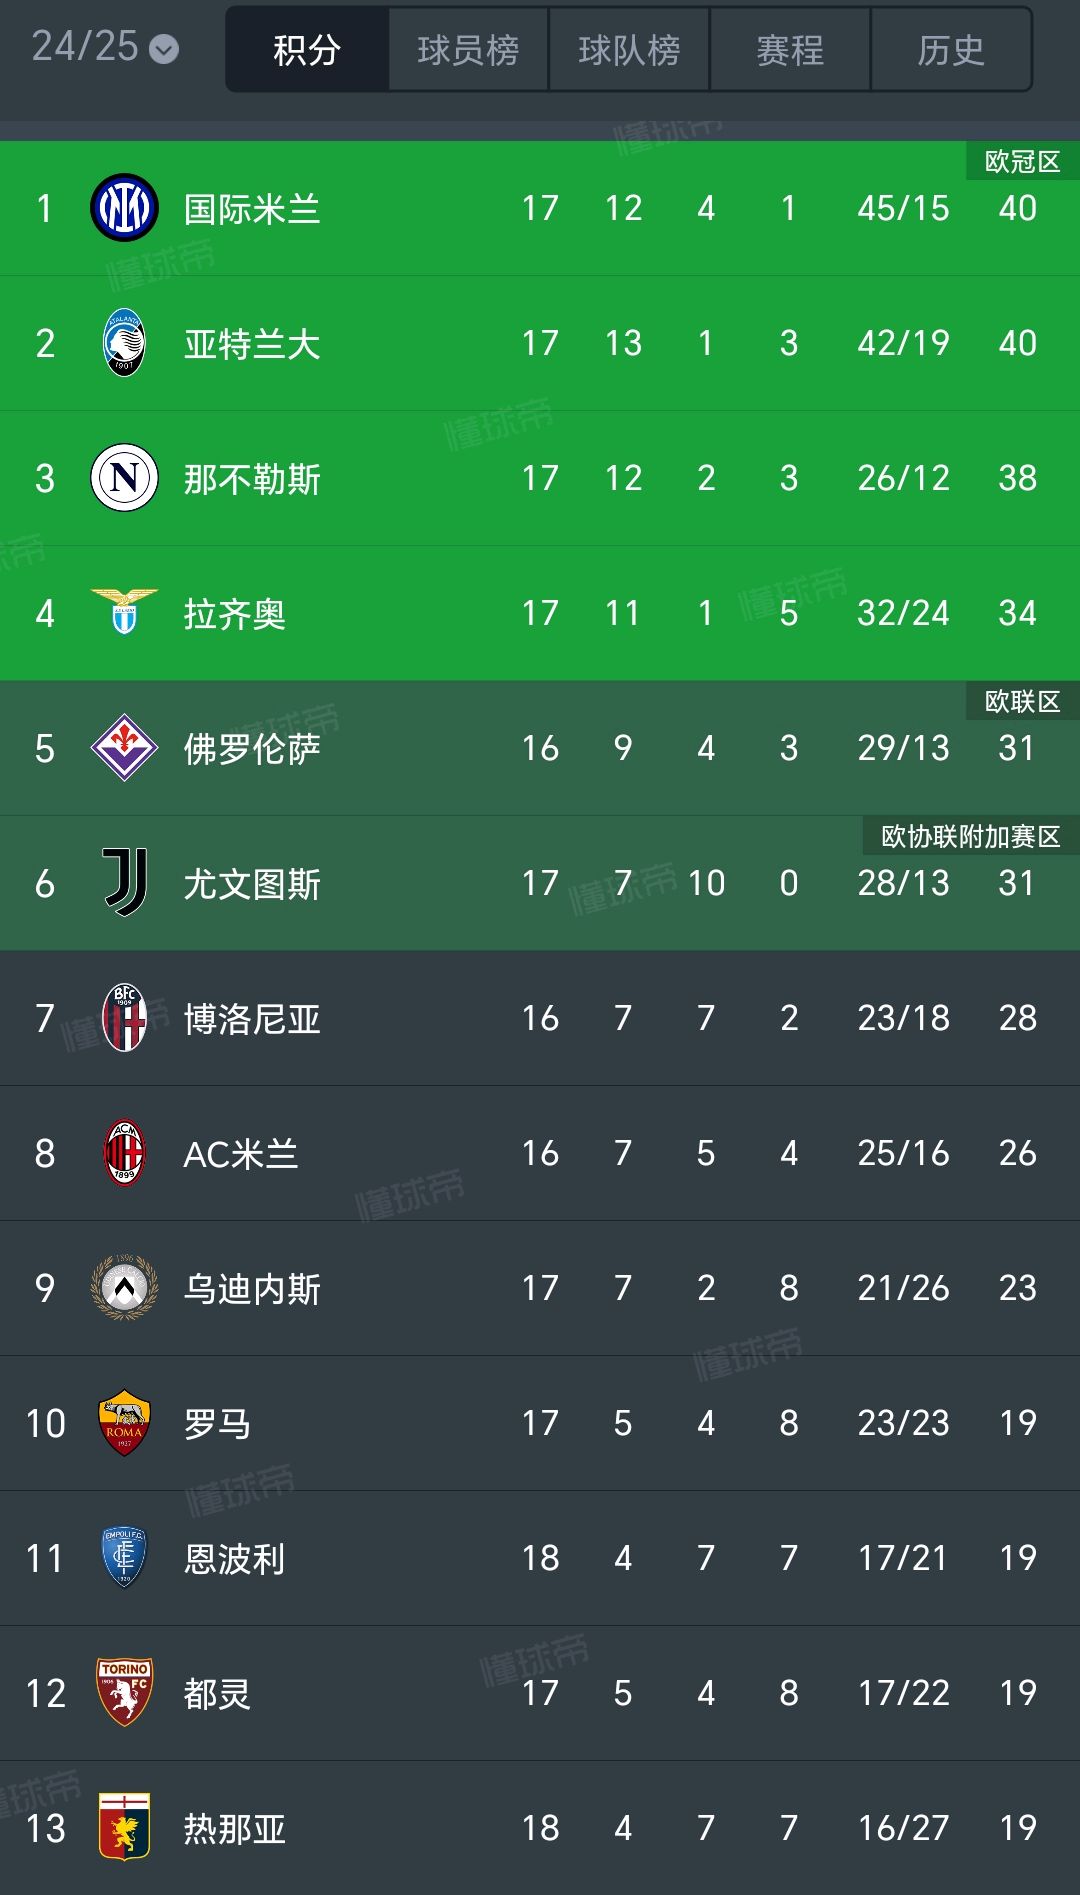Viewport: 1080px width, 1895px height.
Task: Open the 24/25 season dropdown
Action: [x=105, y=47]
